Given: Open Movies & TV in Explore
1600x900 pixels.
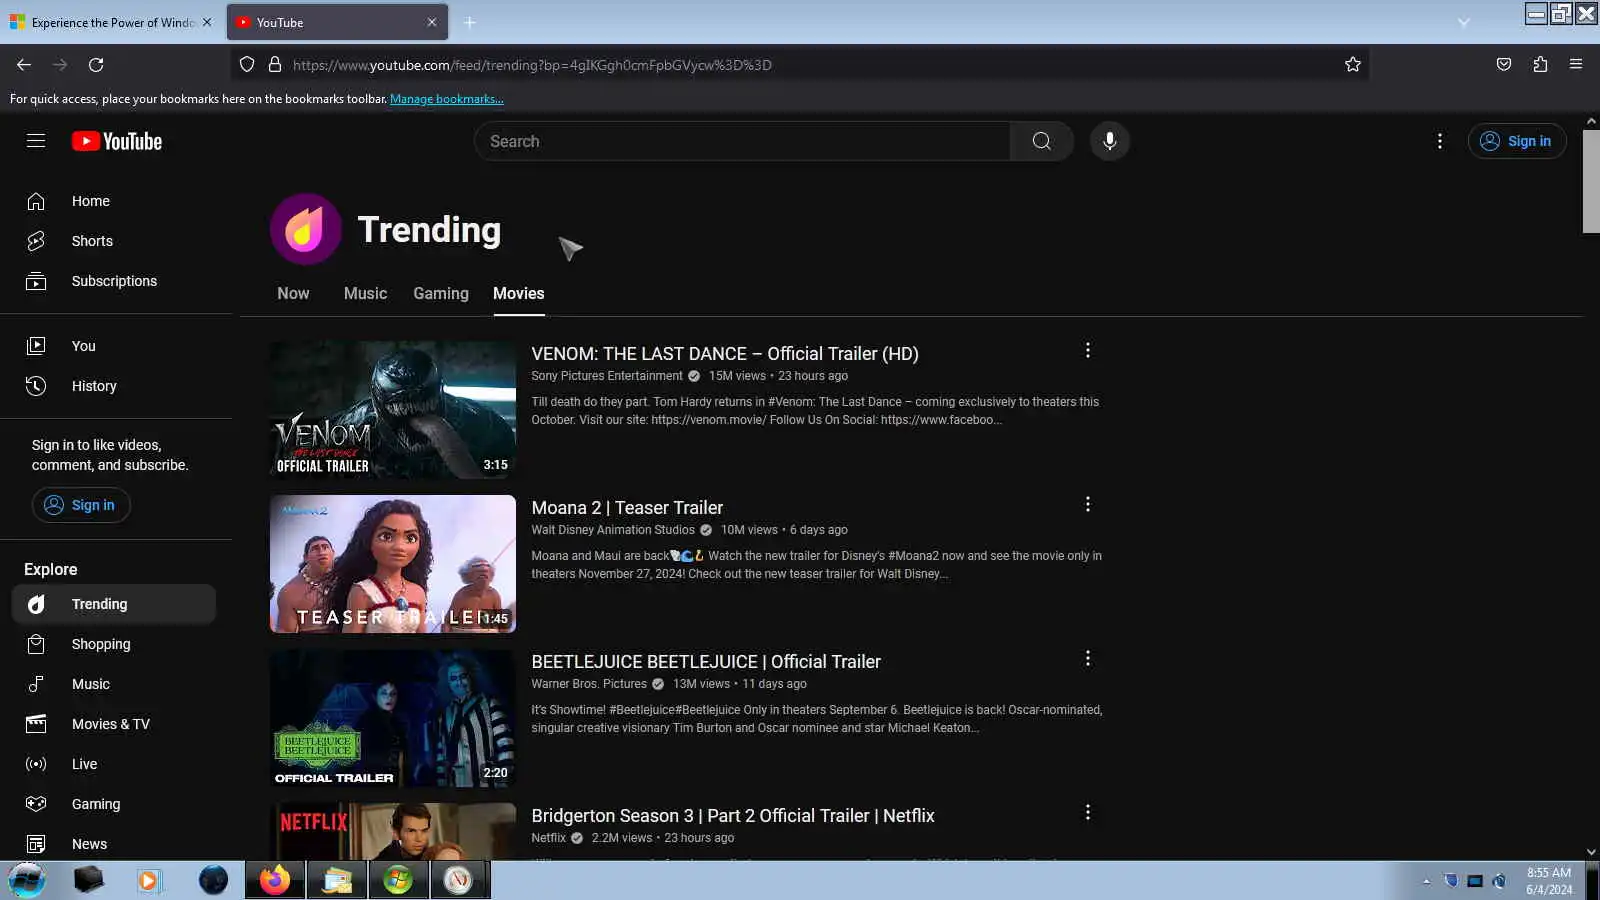Looking at the screenshot, I should point(116,724).
